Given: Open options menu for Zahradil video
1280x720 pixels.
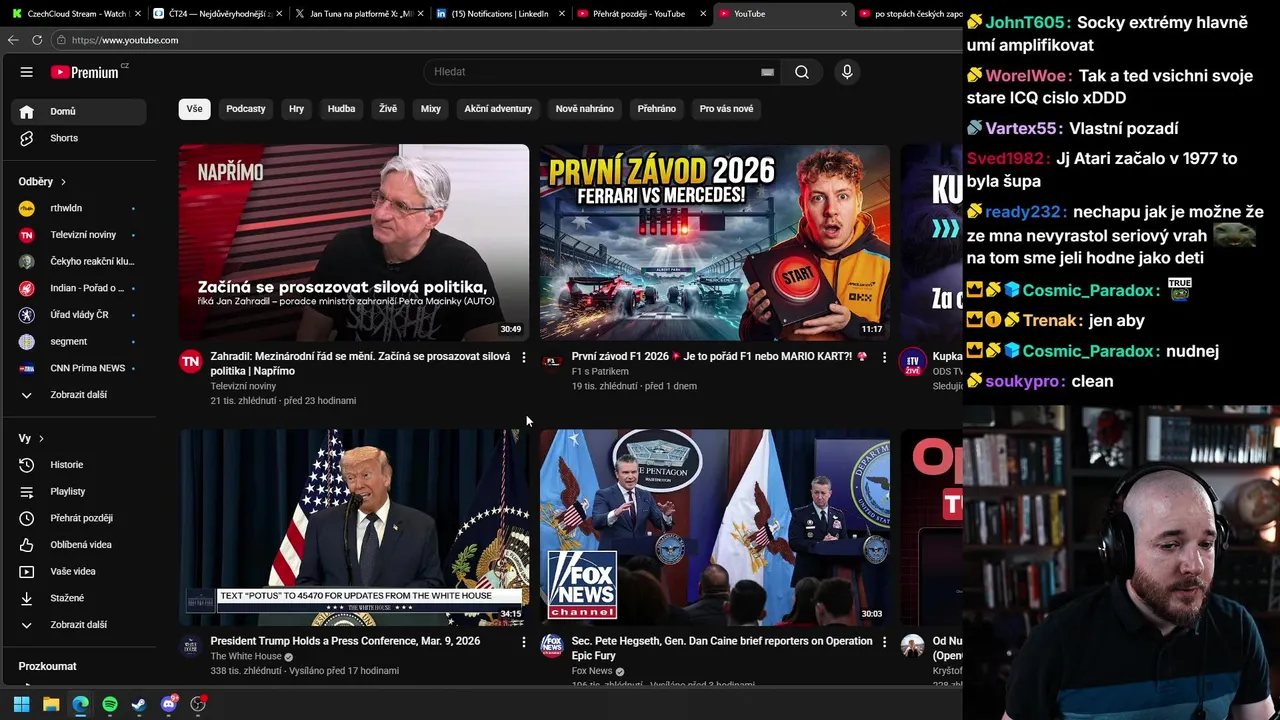Looking at the screenshot, I should pos(523,357).
